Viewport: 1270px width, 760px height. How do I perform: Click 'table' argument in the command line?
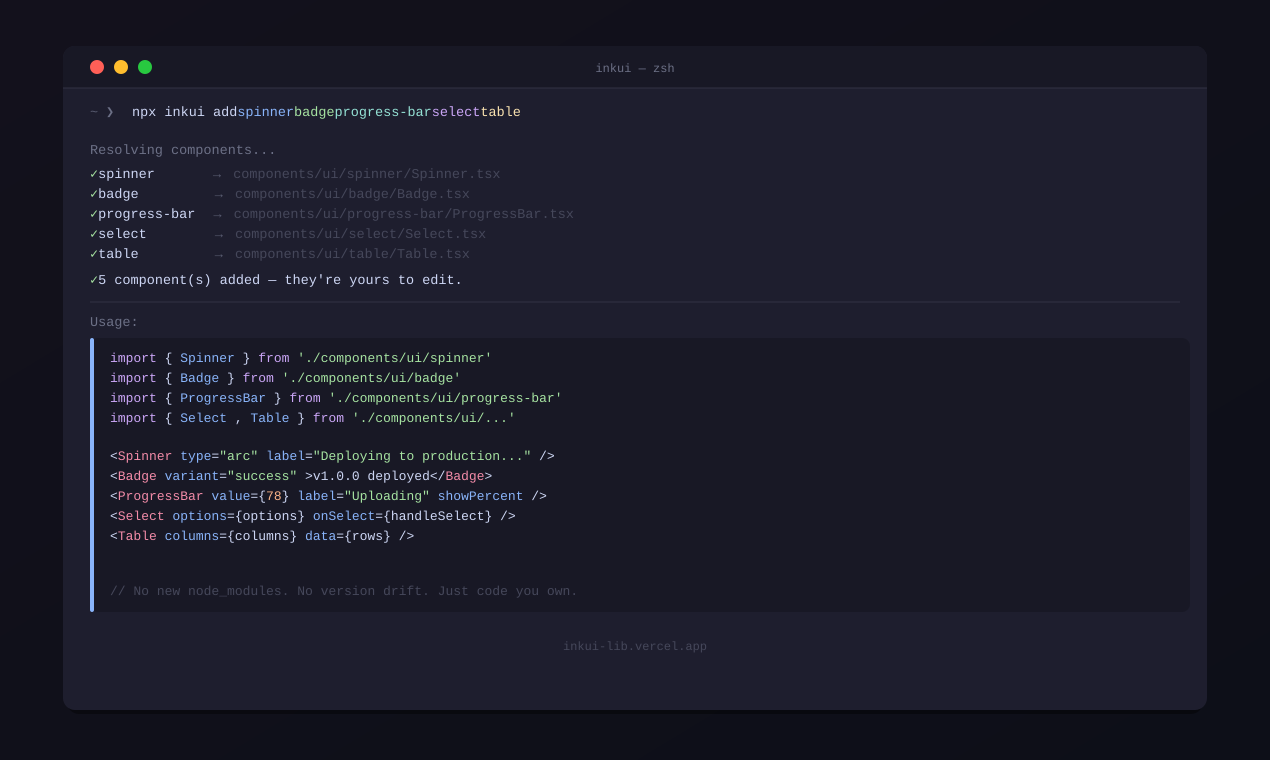pos(500,113)
